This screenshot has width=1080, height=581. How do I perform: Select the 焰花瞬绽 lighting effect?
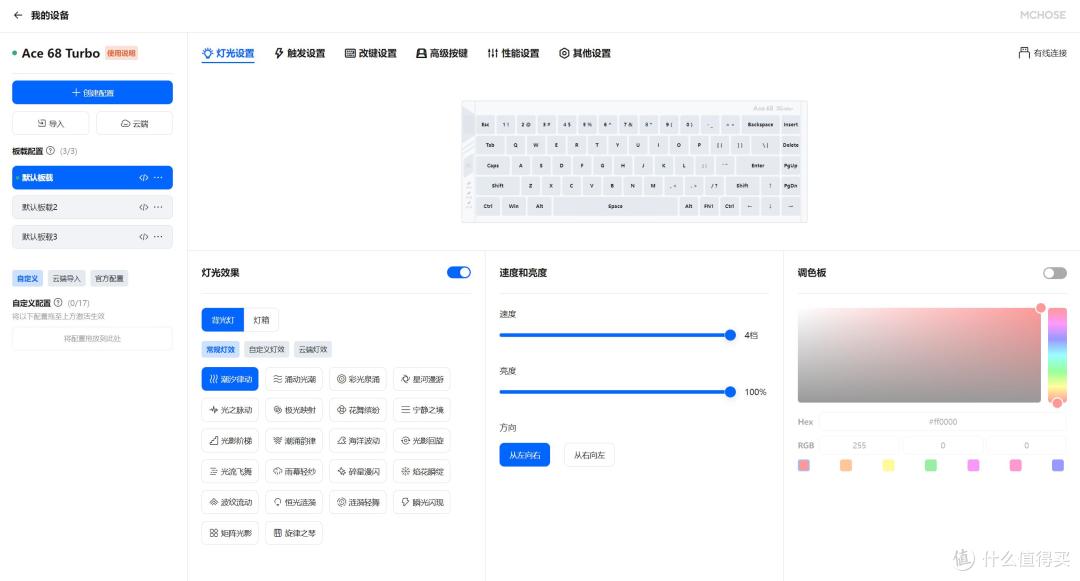click(x=422, y=472)
